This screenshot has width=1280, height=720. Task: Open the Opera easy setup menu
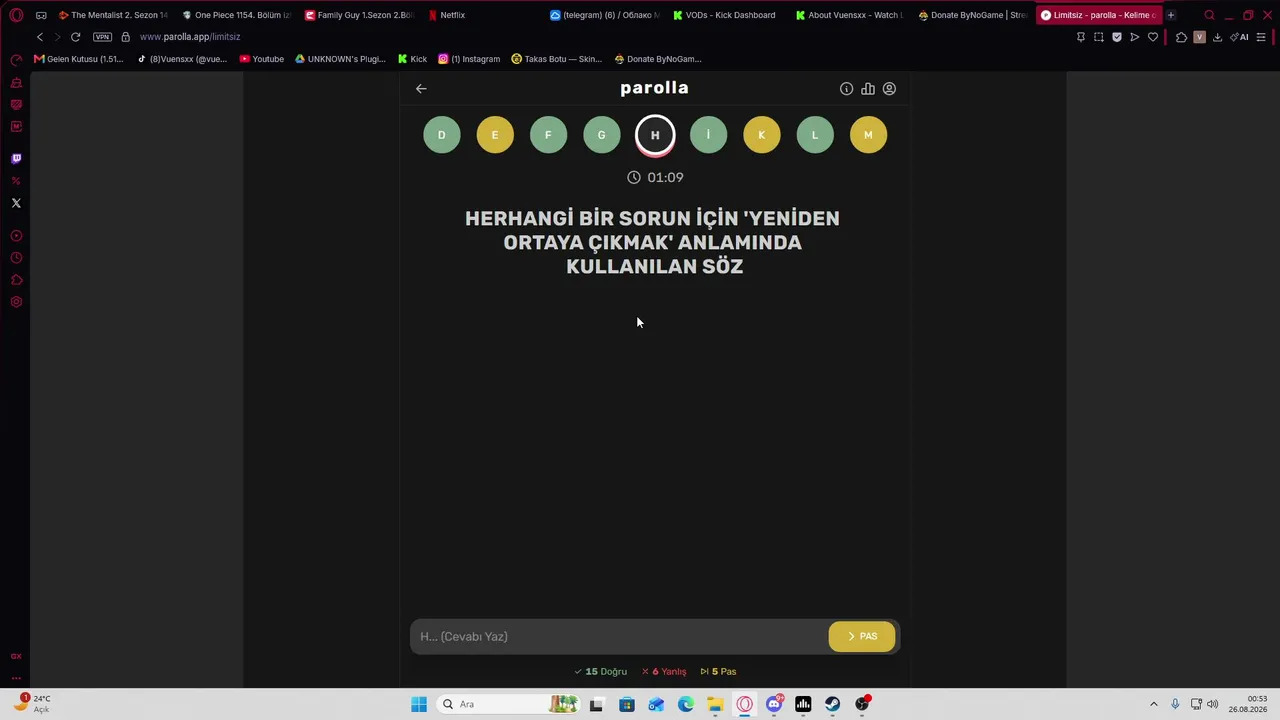(1261, 37)
